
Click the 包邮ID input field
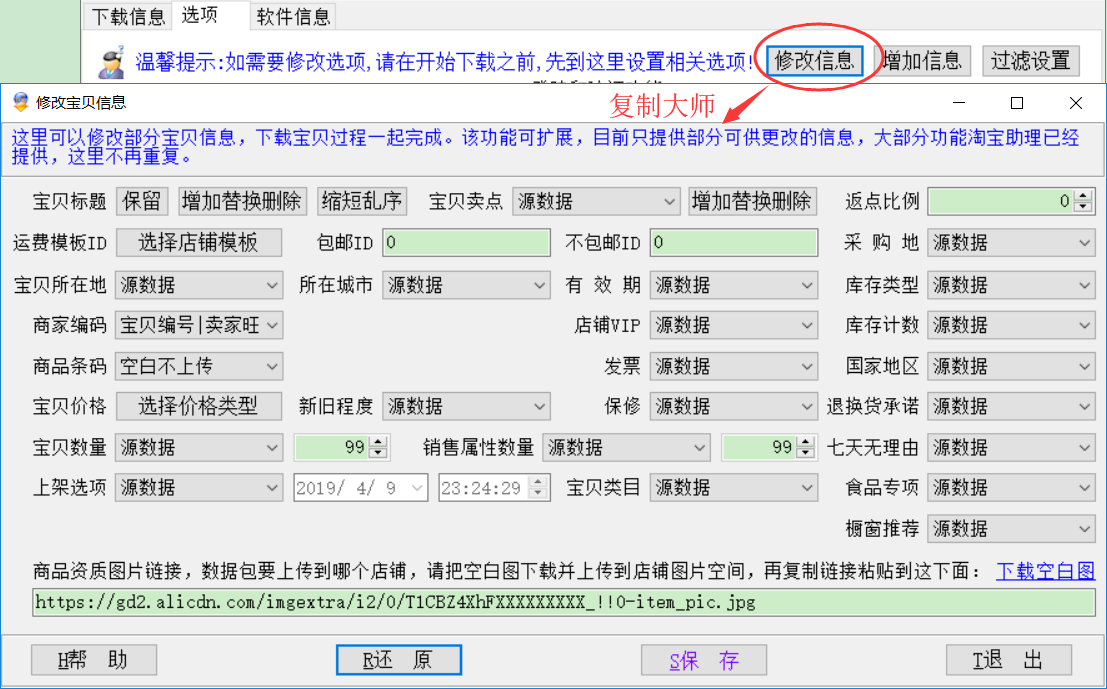pyautogui.click(x=466, y=243)
